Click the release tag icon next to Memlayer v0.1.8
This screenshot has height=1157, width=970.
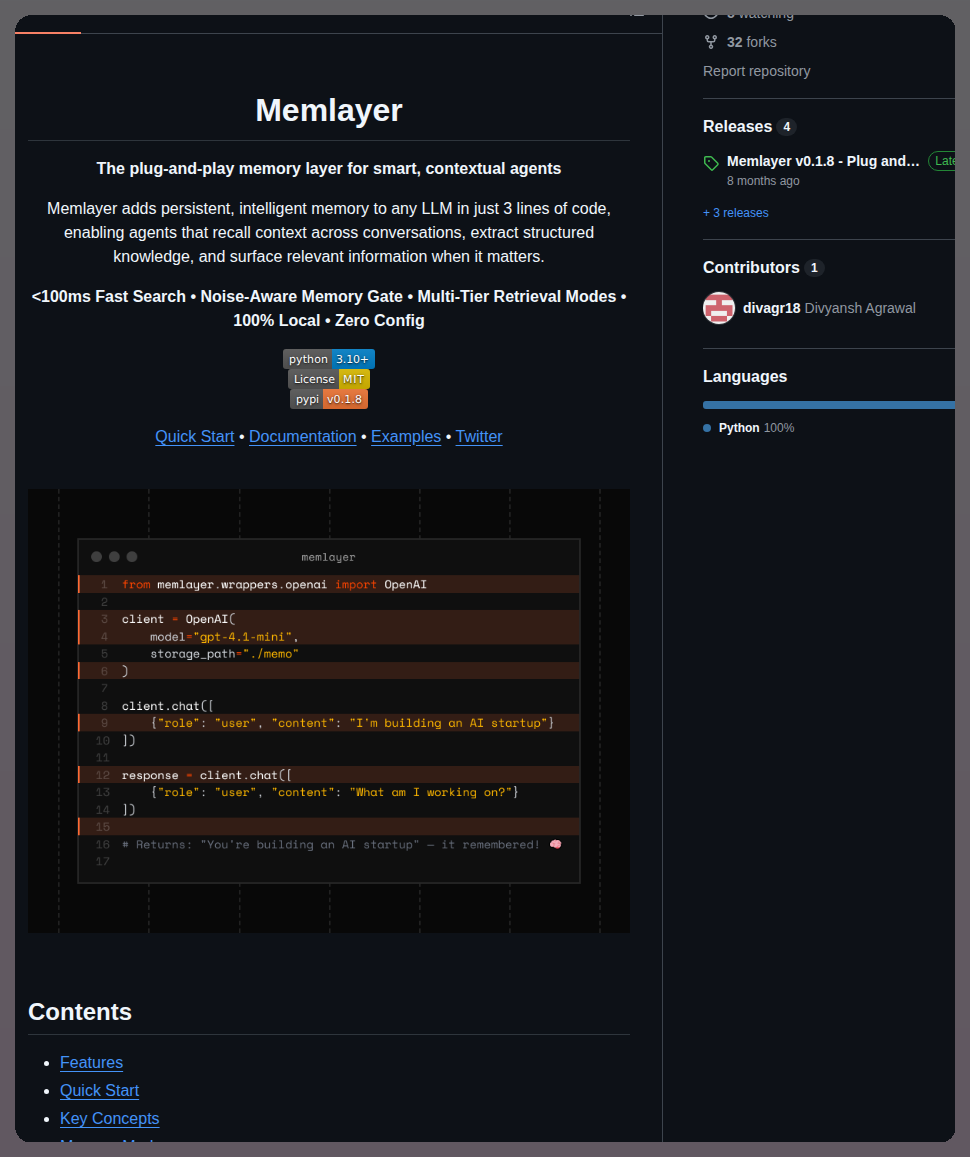tap(711, 163)
